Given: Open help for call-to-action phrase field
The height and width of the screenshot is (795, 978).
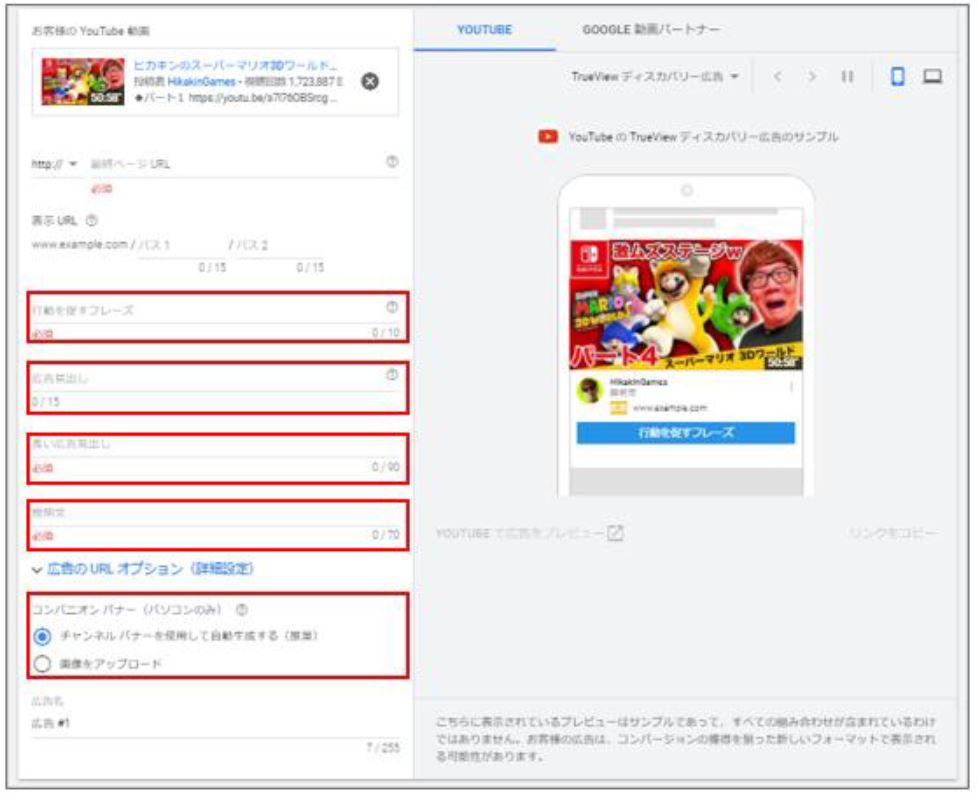Looking at the screenshot, I should (x=392, y=307).
